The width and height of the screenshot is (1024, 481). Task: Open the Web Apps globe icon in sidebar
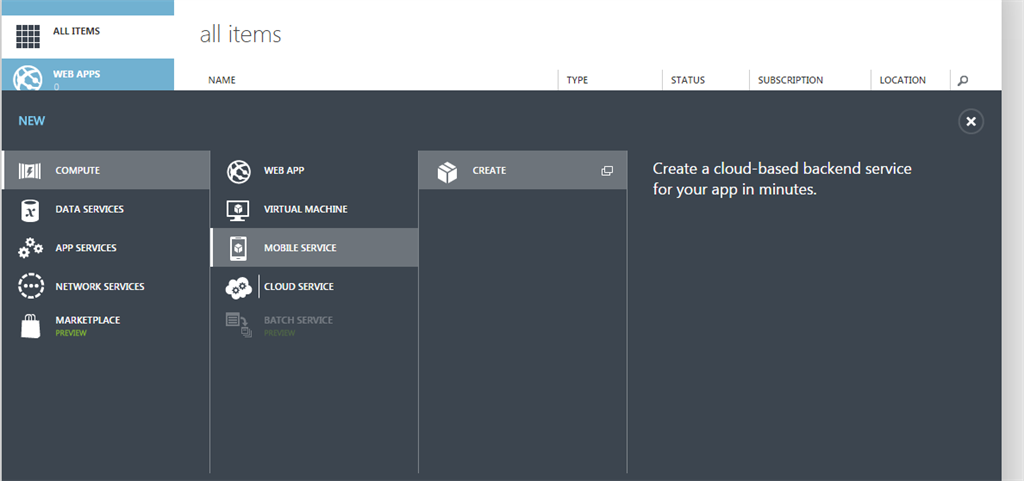28,78
